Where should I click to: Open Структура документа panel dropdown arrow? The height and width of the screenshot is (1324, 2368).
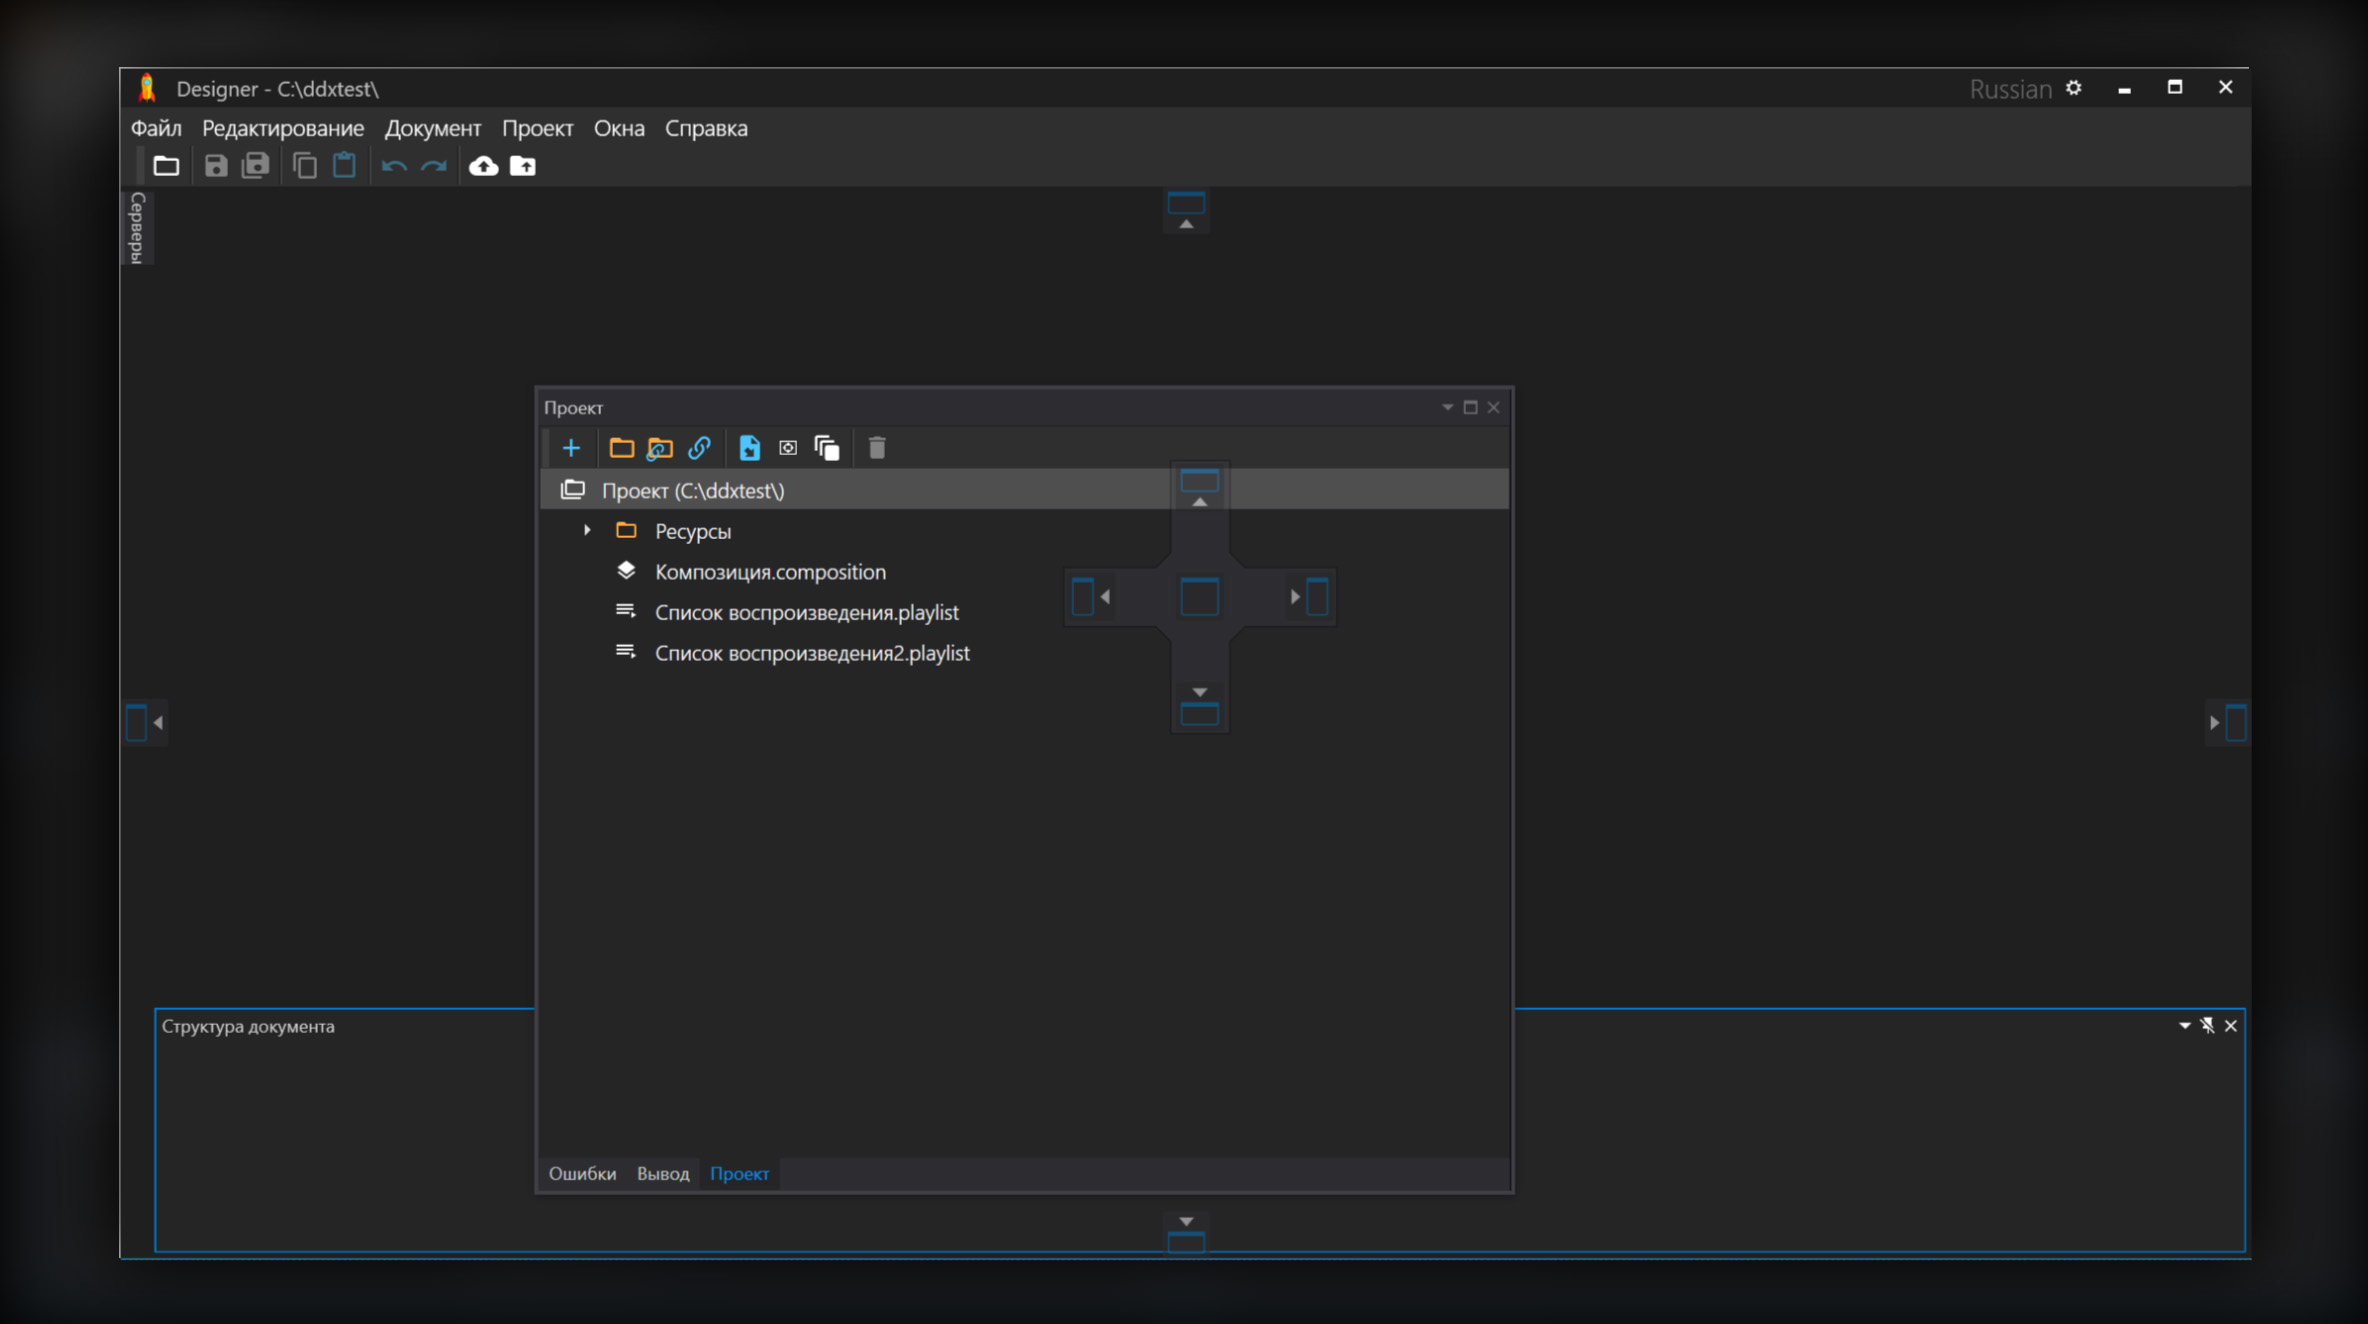[2184, 1026]
